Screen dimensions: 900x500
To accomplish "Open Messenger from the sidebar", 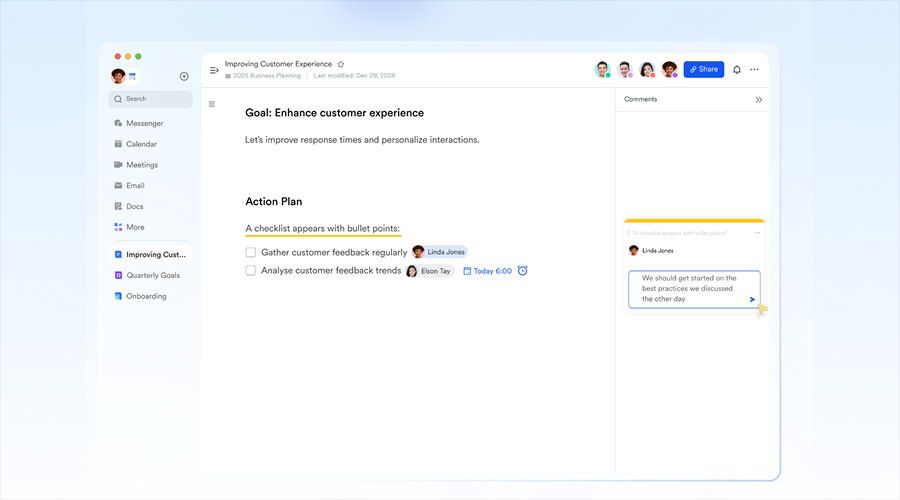I will click(144, 123).
